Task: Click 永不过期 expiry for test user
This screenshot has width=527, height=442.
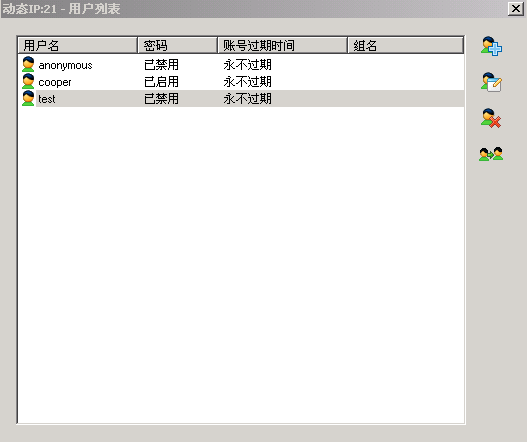Action: (247, 99)
